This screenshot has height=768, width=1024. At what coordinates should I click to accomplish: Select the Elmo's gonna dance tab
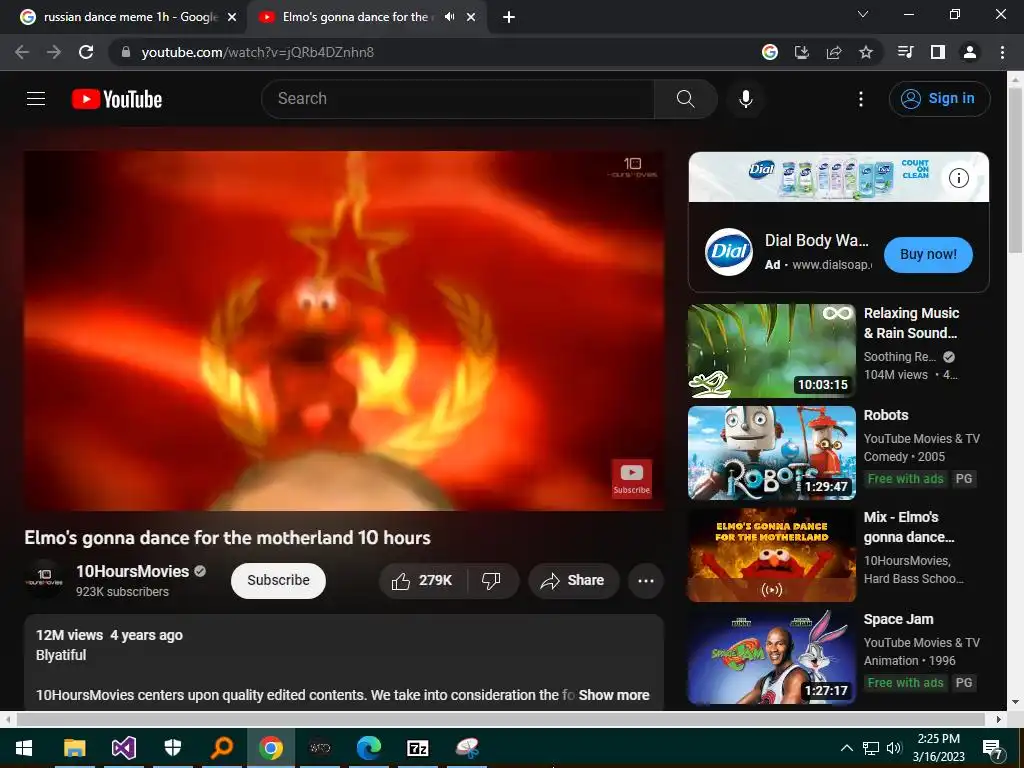pyautogui.click(x=356, y=17)
